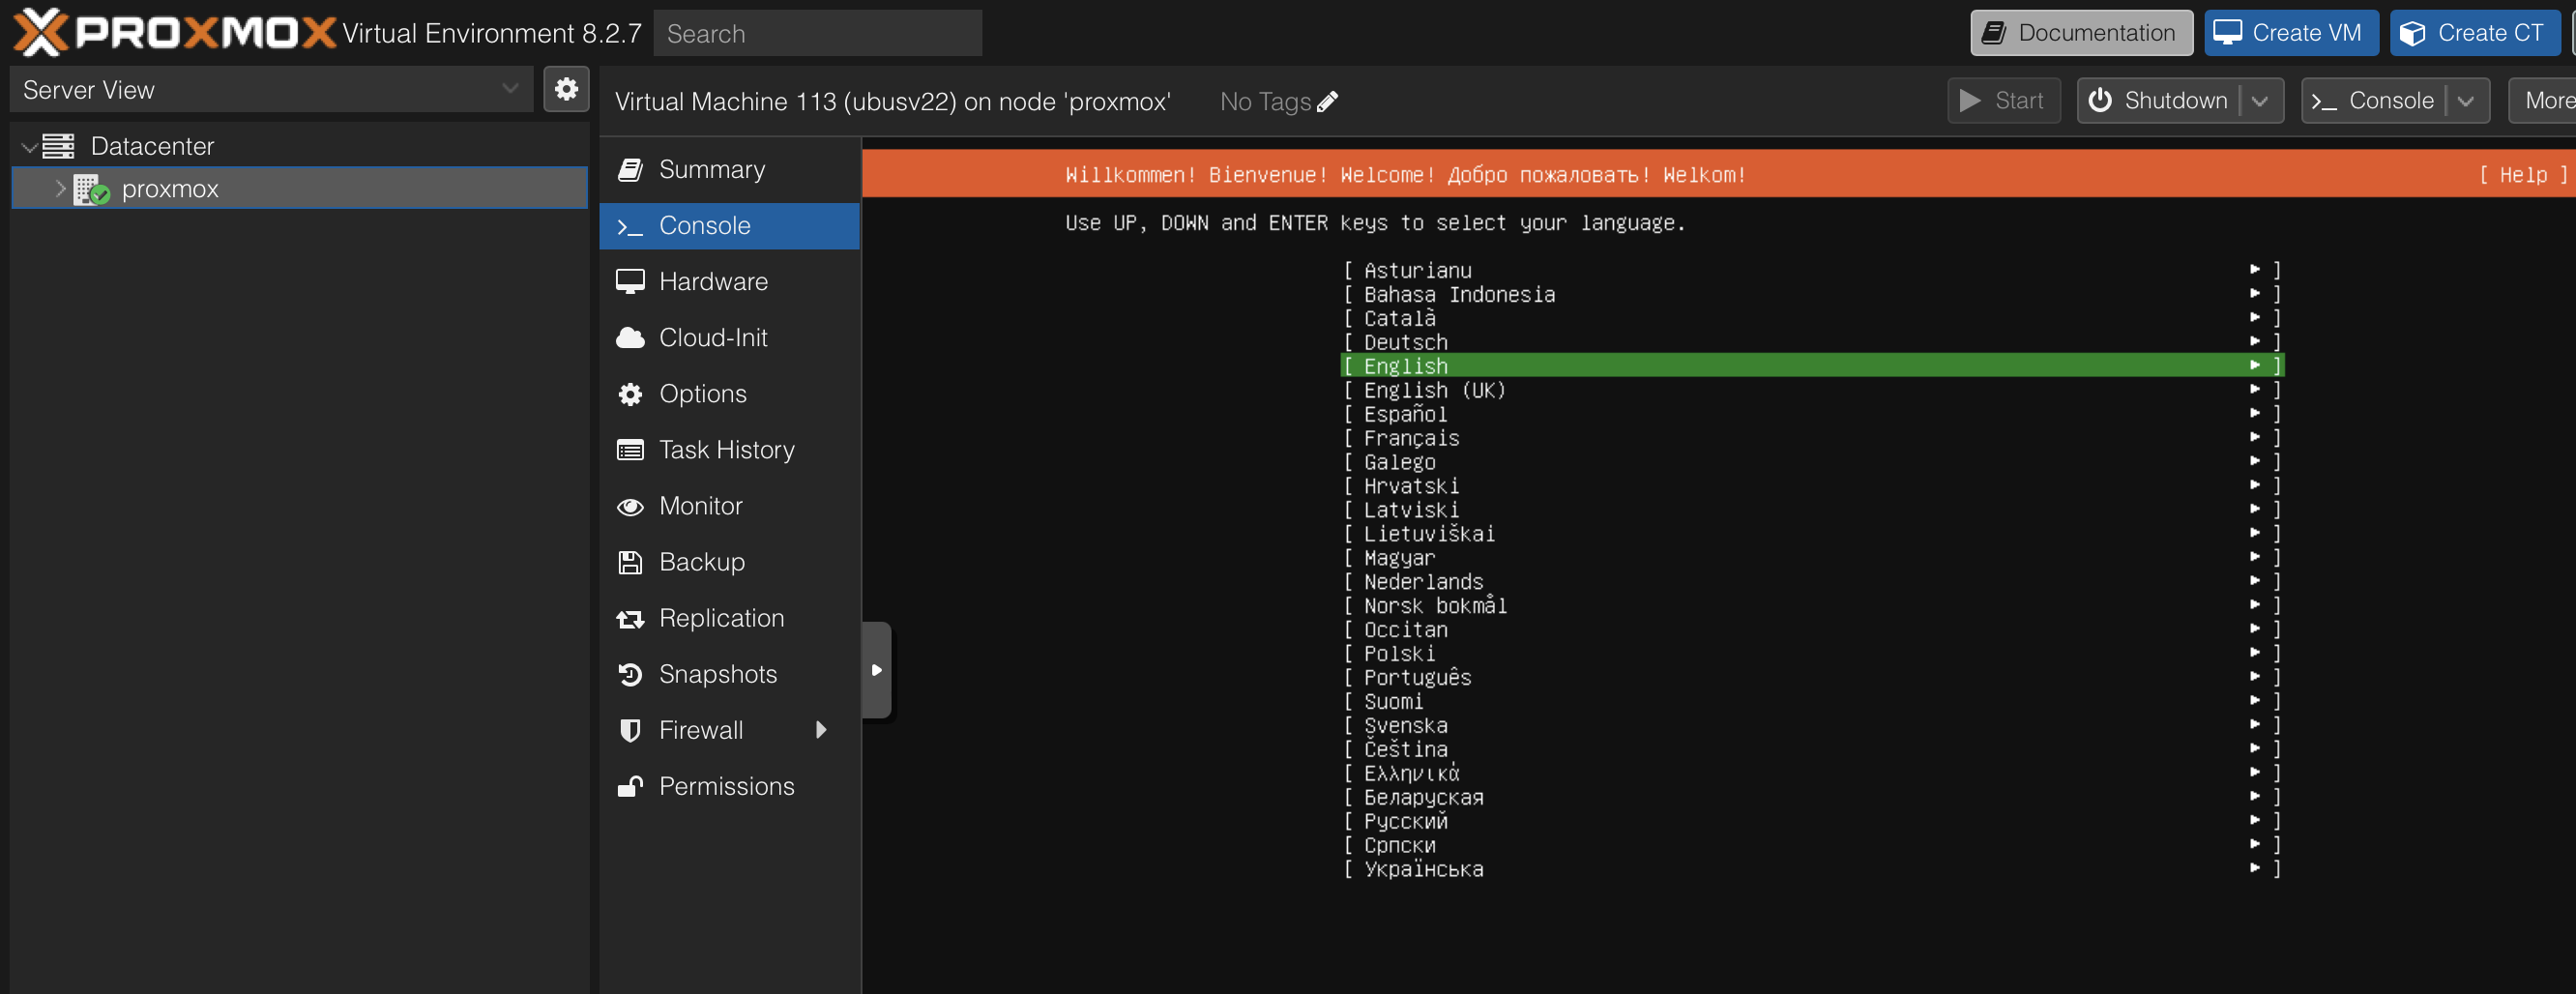Select Português in the language list

coord(1811,677)
